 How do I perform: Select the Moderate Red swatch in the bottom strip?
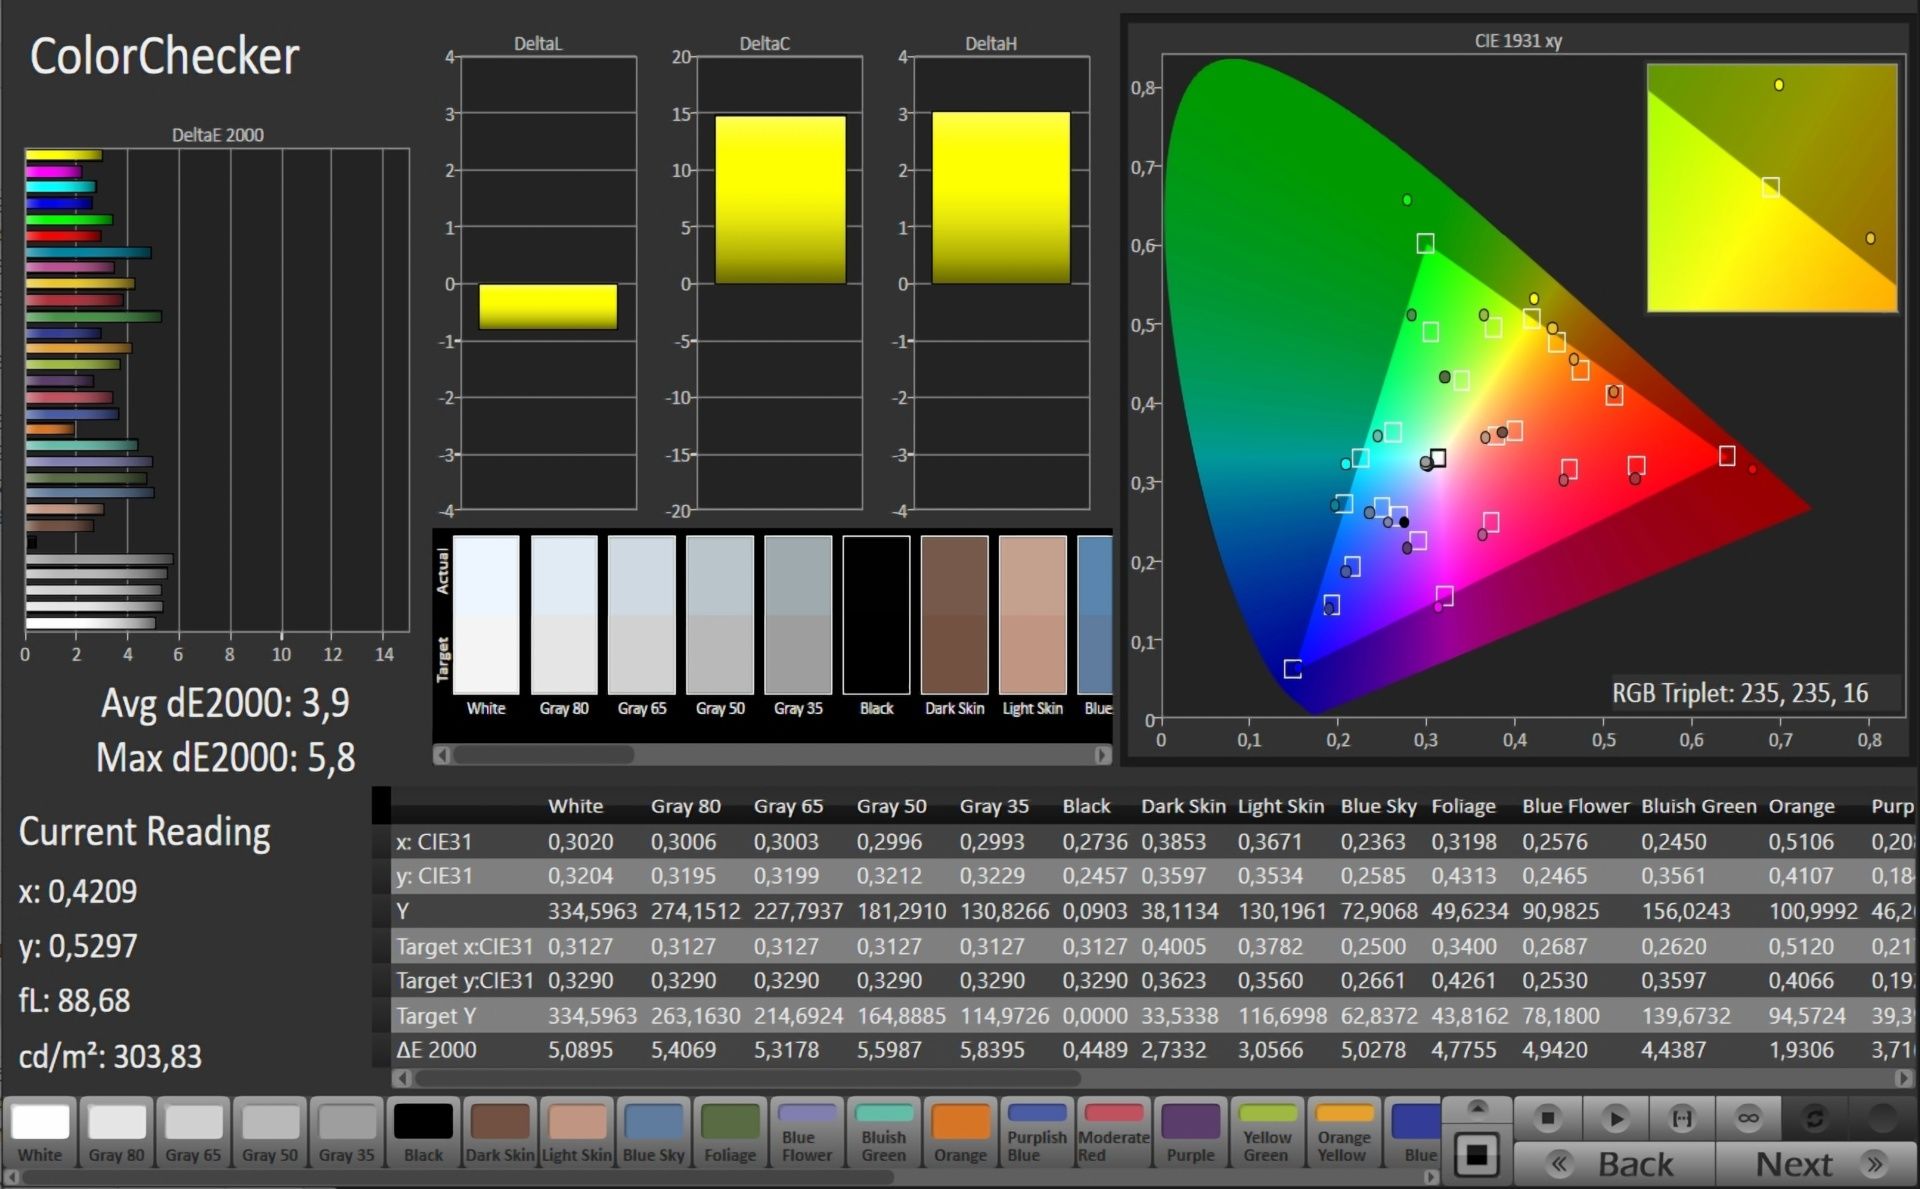click(x=1113, y=1132)
